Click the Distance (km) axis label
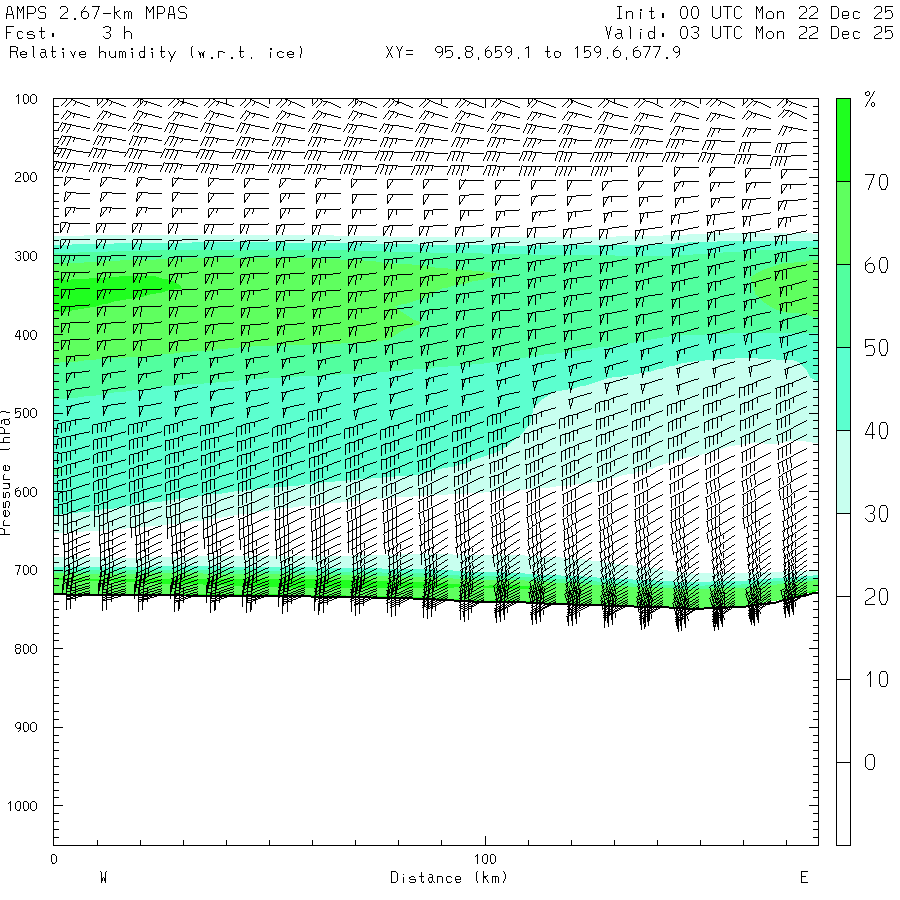This screenshot has width=900, height=900. click(448, 878)
